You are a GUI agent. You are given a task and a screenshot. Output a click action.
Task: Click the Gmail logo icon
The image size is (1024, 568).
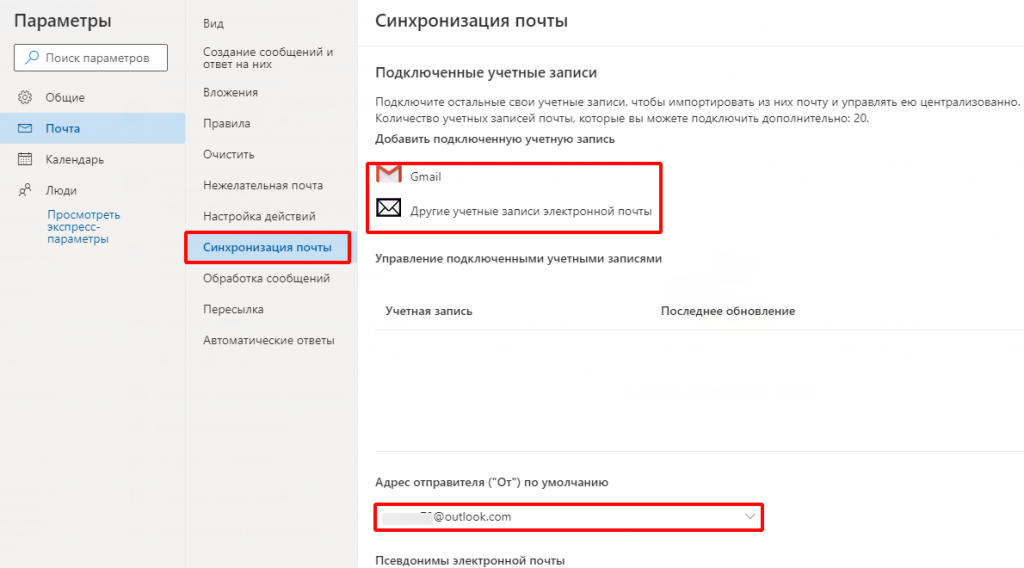(x=389, y=176)
